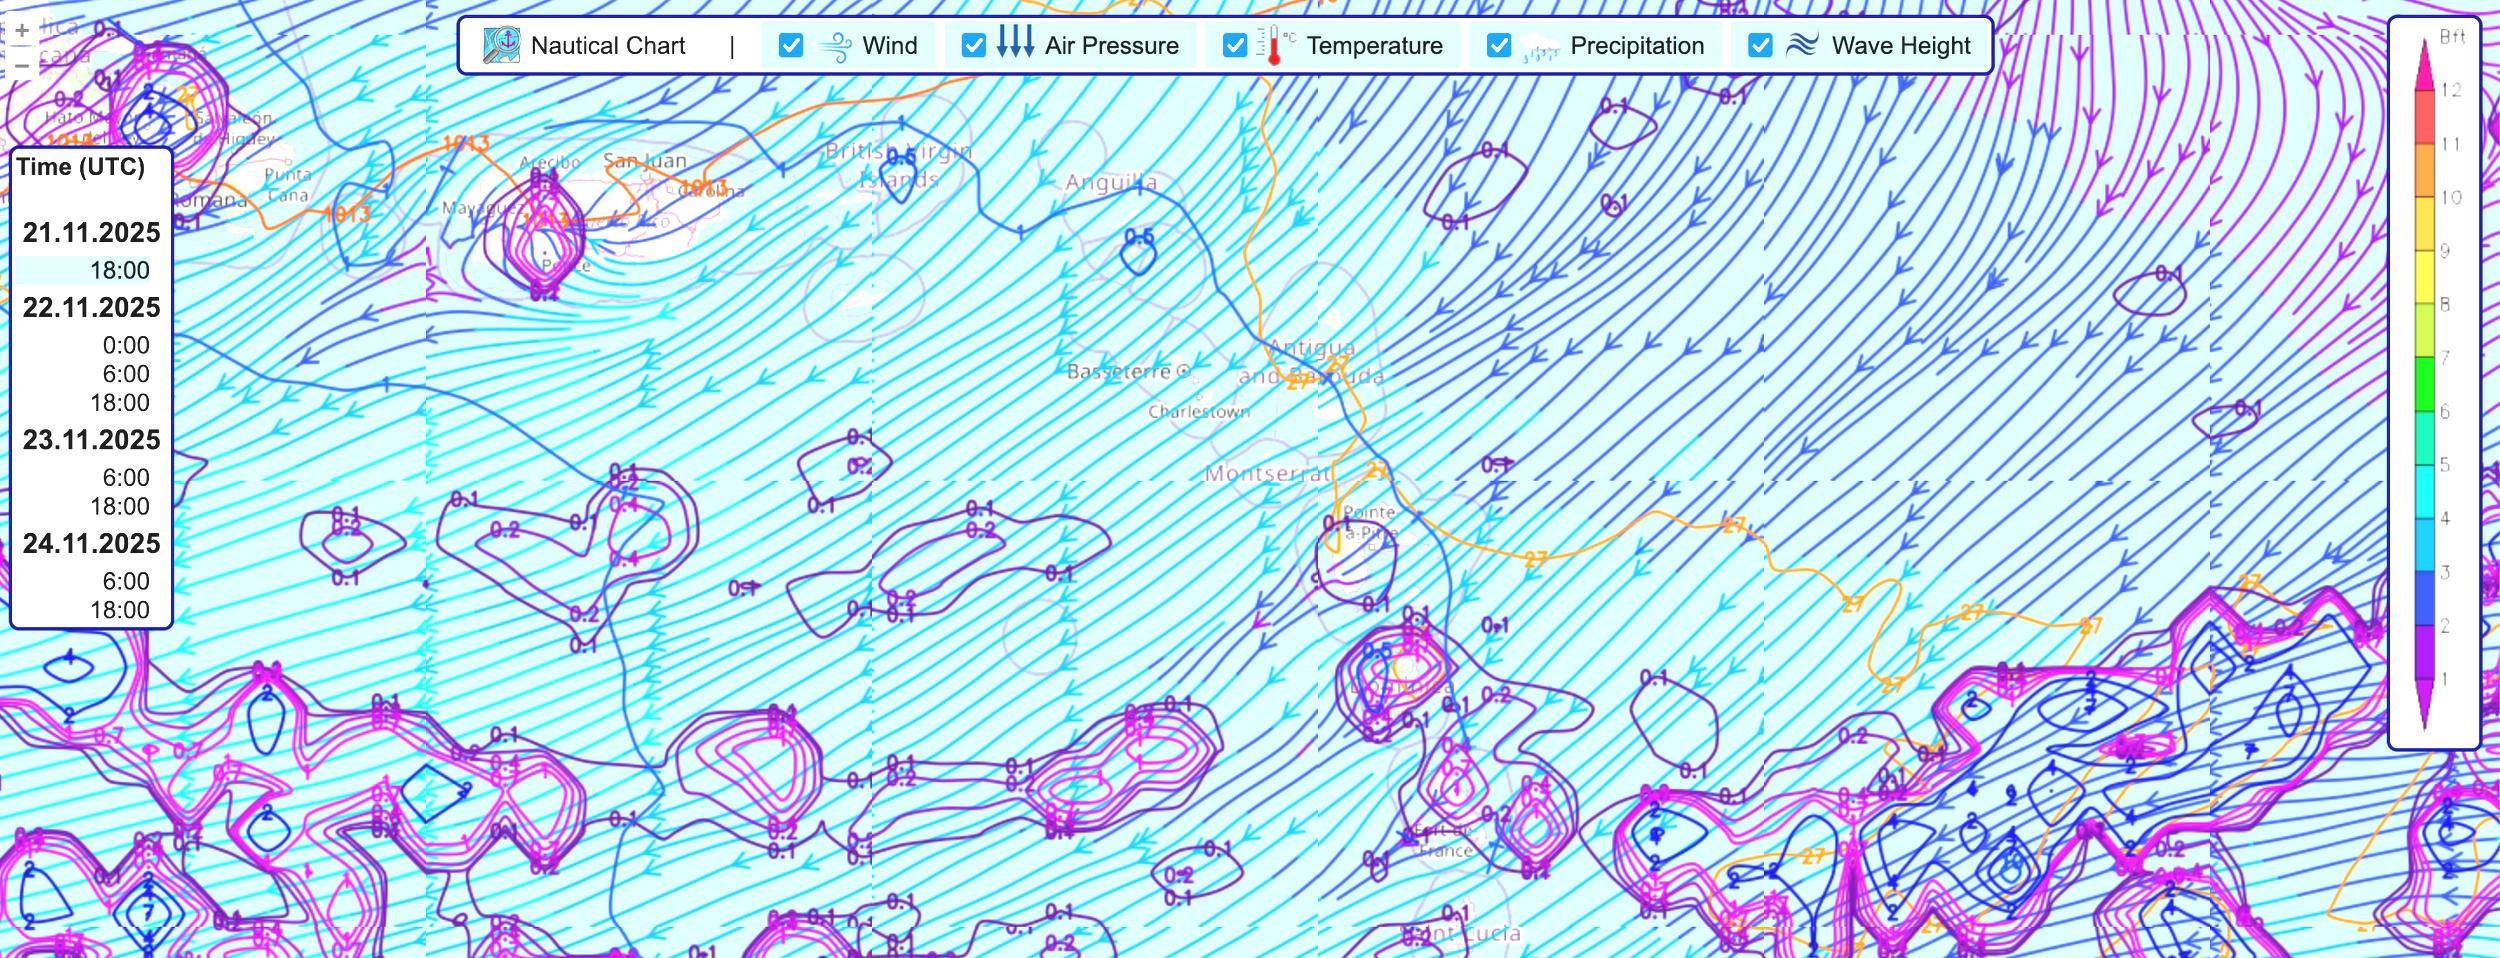
Task: Click the San Juan map label
Action: tap(645, 160)
